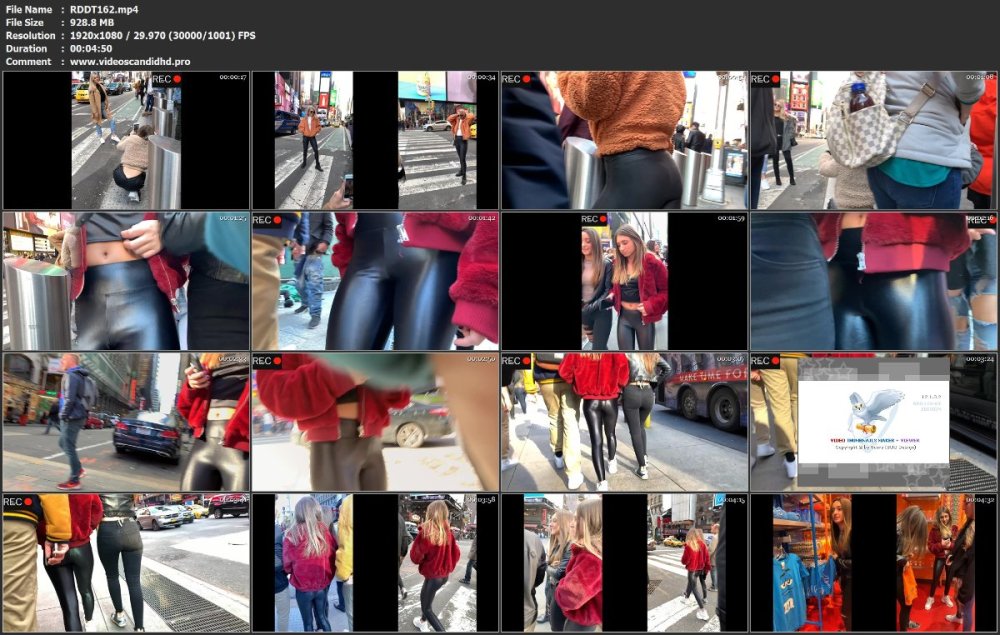
Task: Open the thumbnail stamped 00:03:24
Action: [x=874, y=422]
